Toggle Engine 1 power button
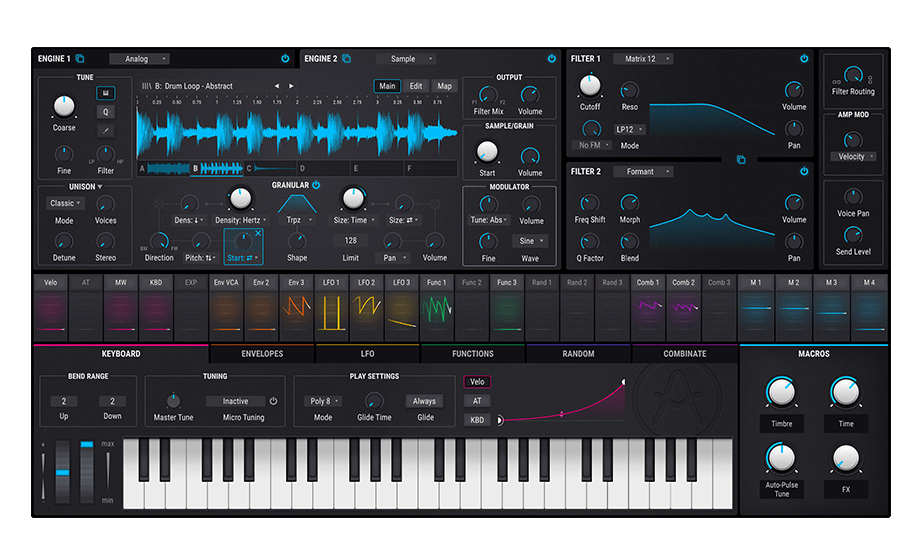The width and height of the screenshot is (921, 534). click(285, 59)
